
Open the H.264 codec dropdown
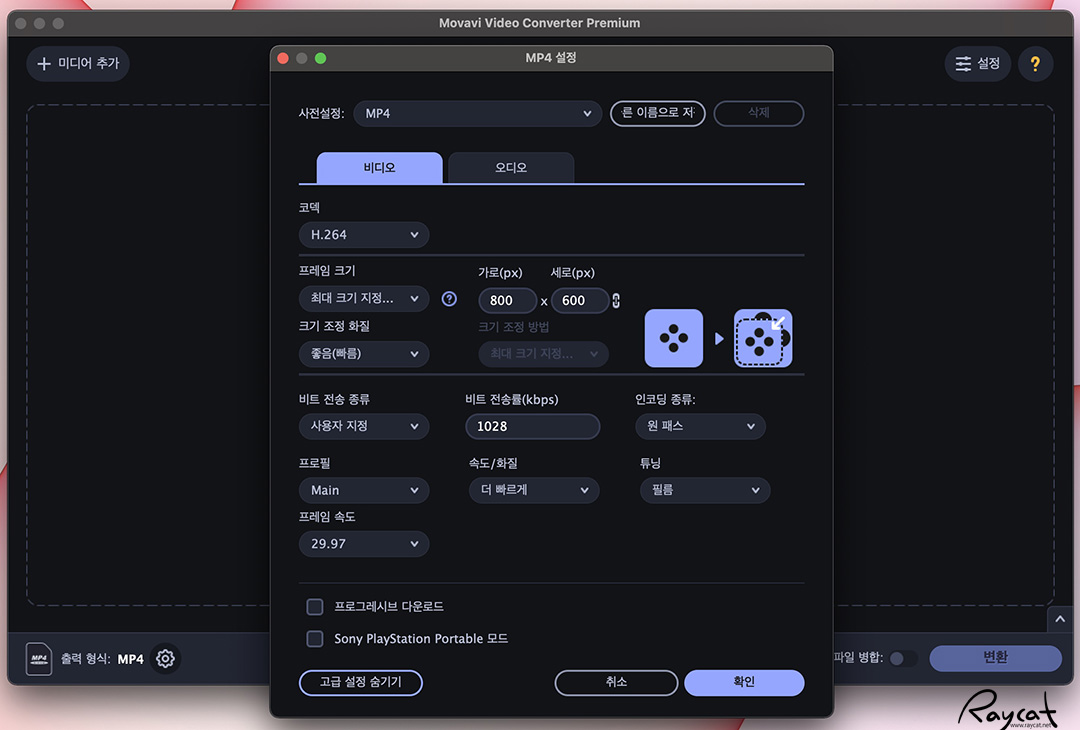364,235
